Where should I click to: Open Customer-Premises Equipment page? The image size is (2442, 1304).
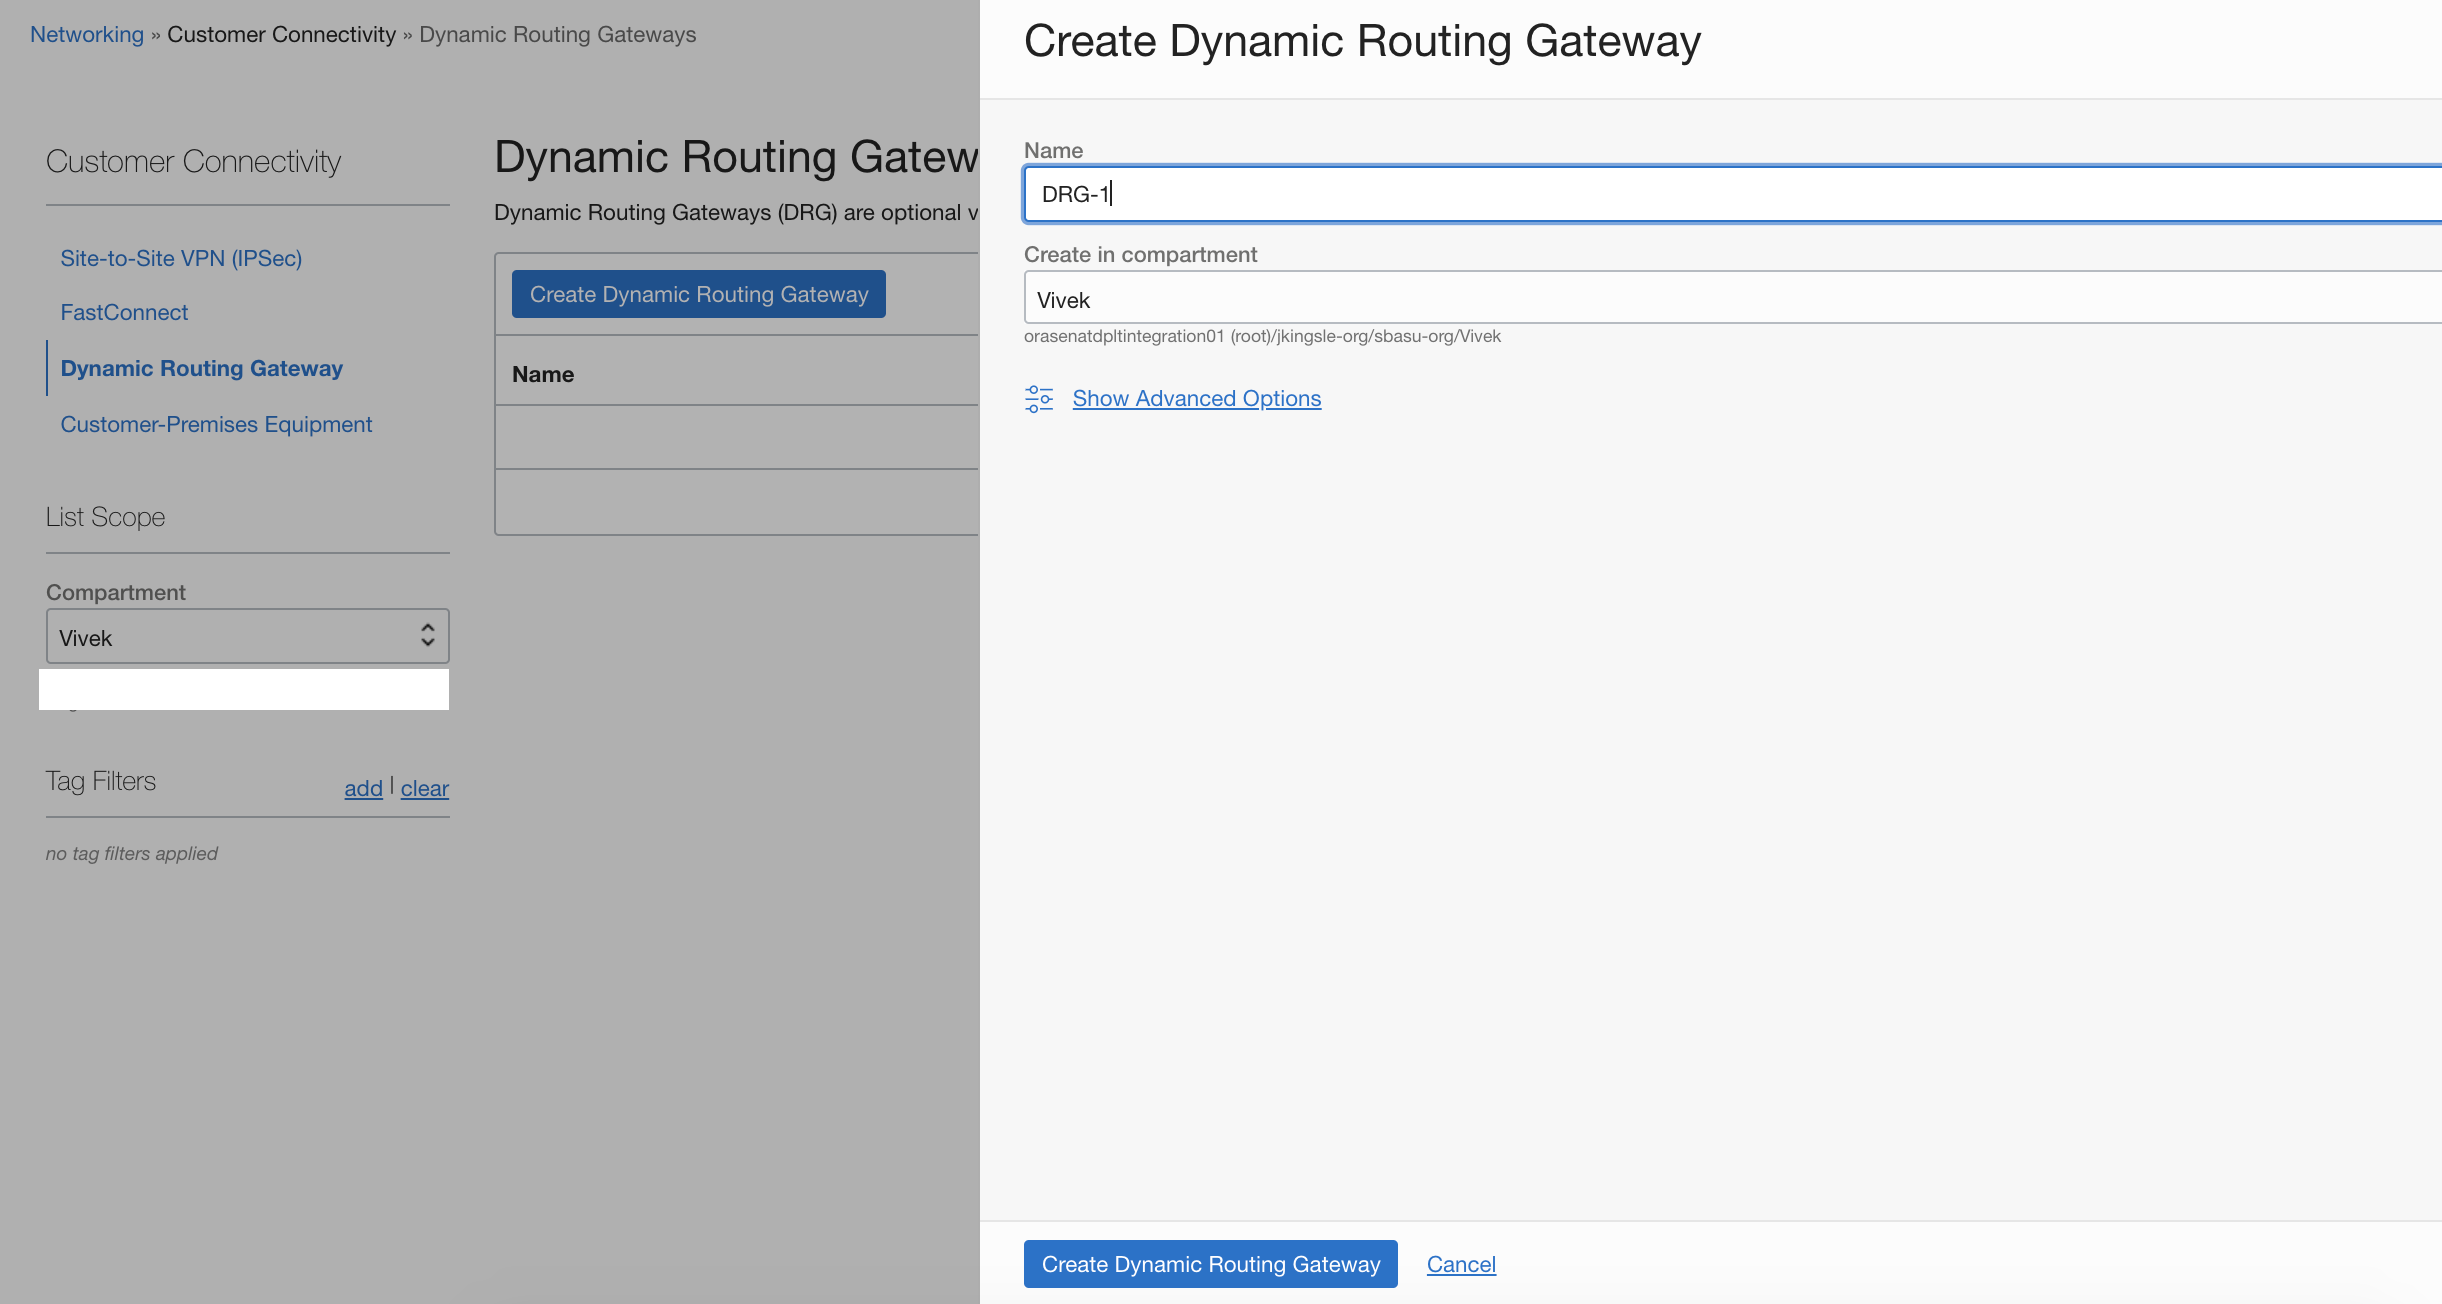coord(216,424)
